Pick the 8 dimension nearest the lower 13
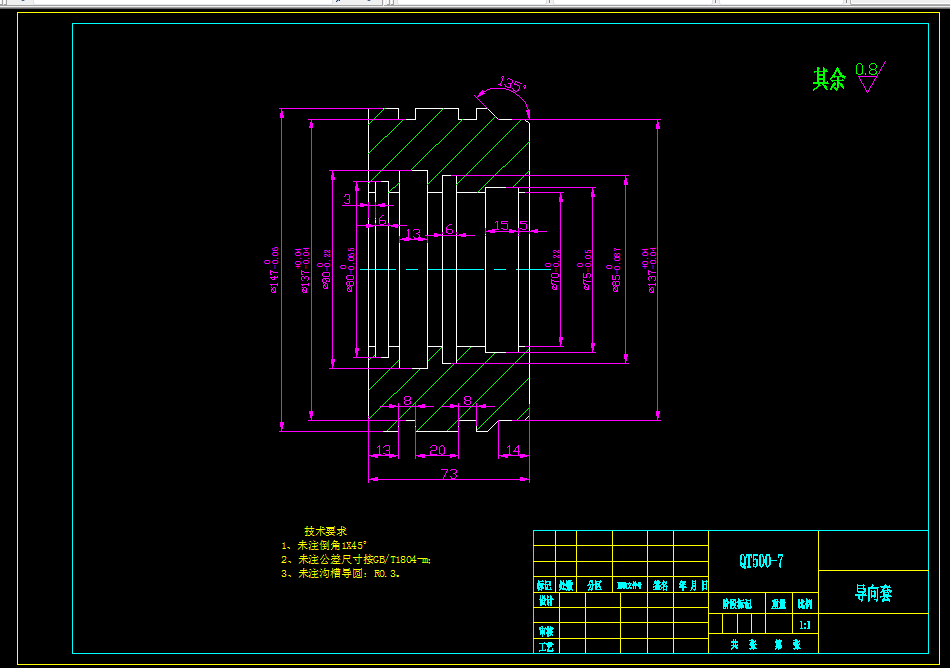The width and height of the screenshot is (950, 668). click(x=407, y=400)
